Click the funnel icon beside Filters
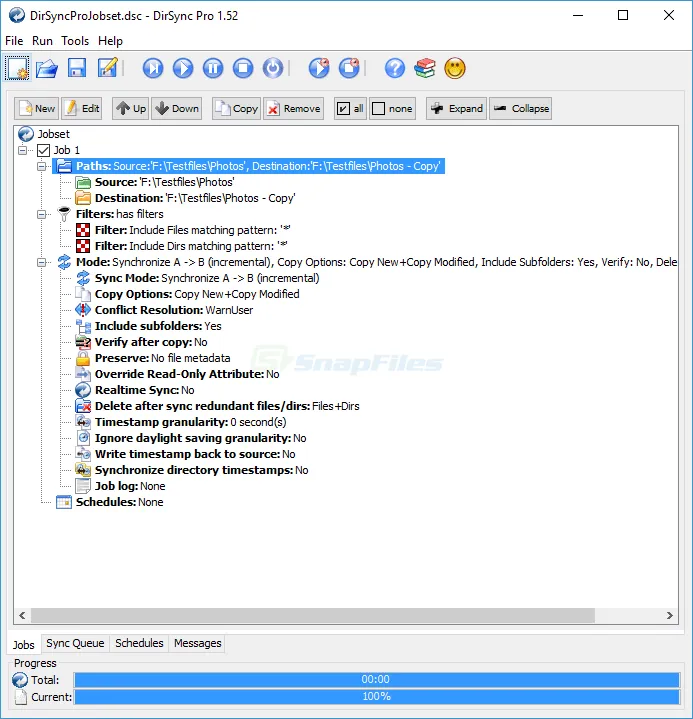The image size is (693, 719). pos(64,214)
